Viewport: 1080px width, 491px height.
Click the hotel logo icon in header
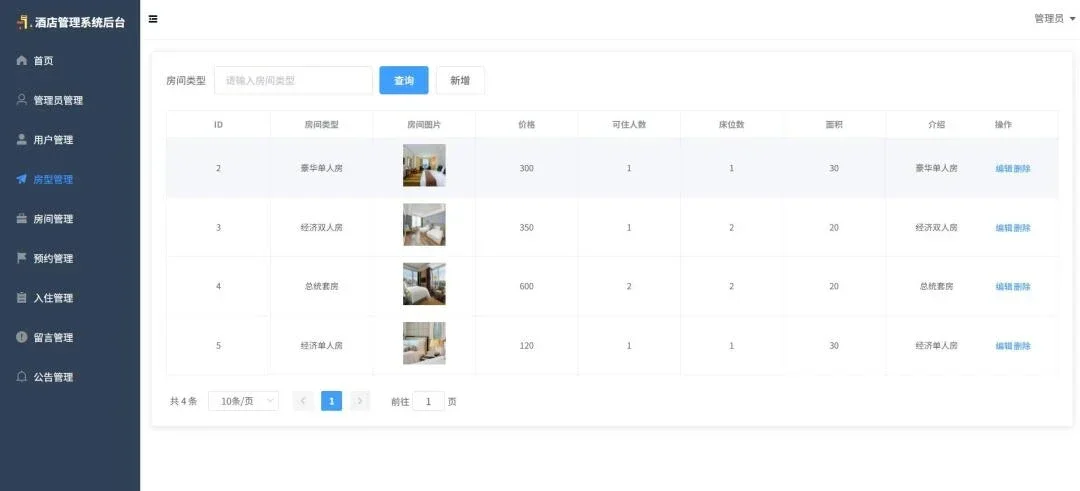[x=23, y=21]
